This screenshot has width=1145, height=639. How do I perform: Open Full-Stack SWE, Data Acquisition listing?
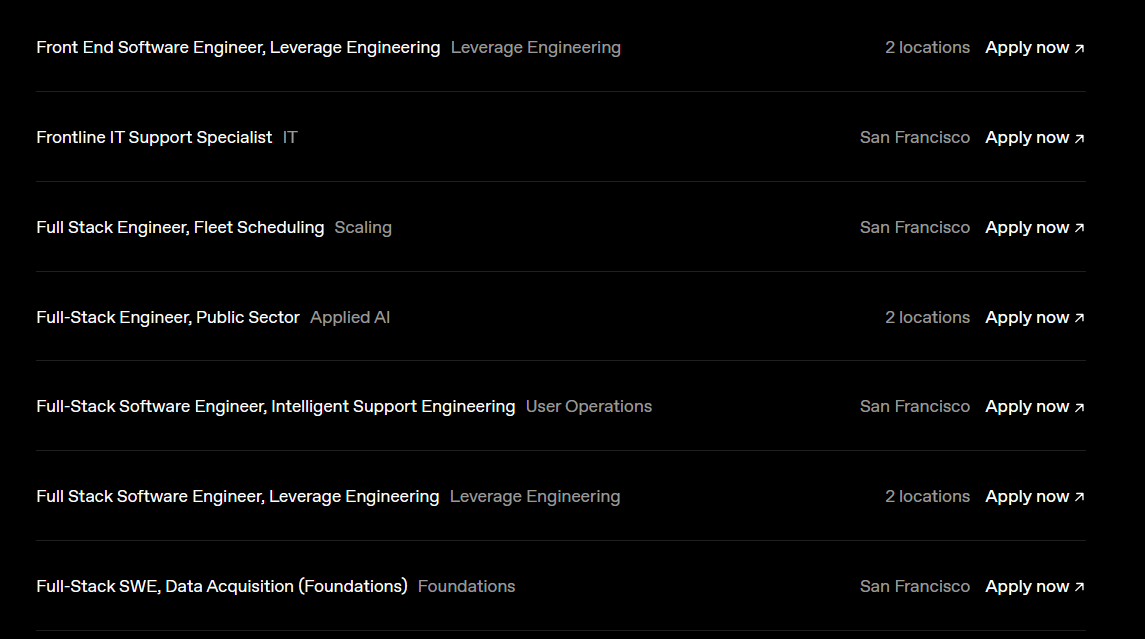(x=222, y=586)
